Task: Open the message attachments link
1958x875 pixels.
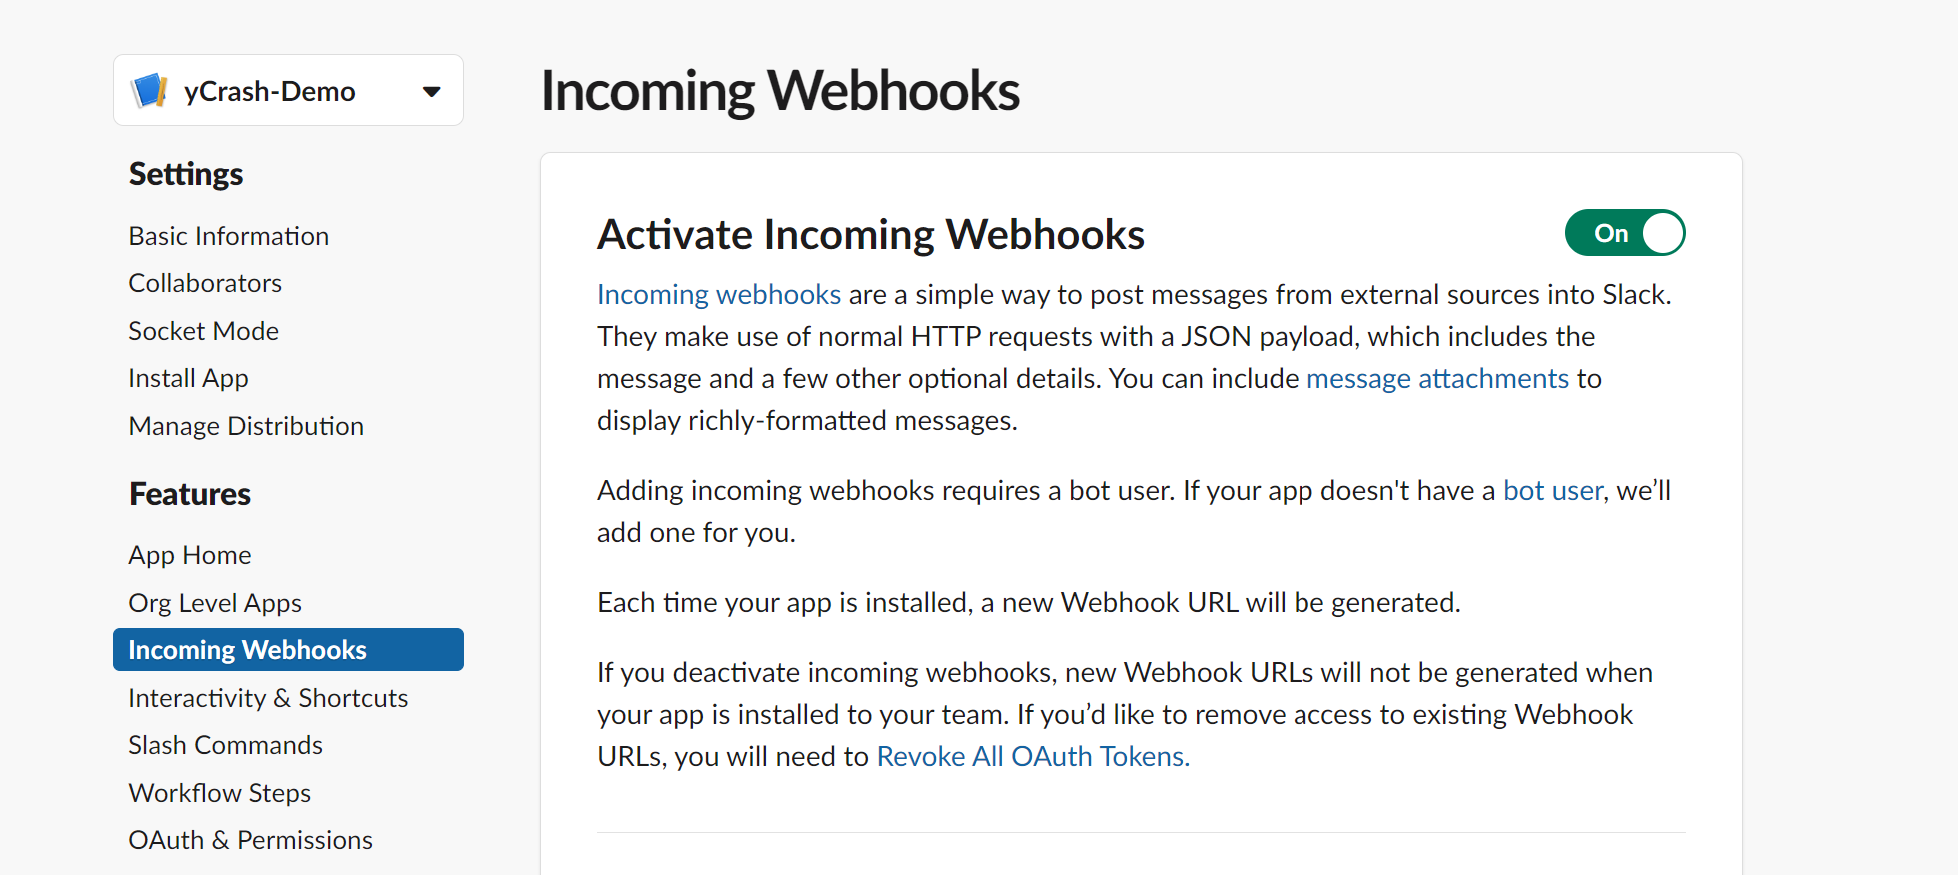Action: tap(1437, 378)
